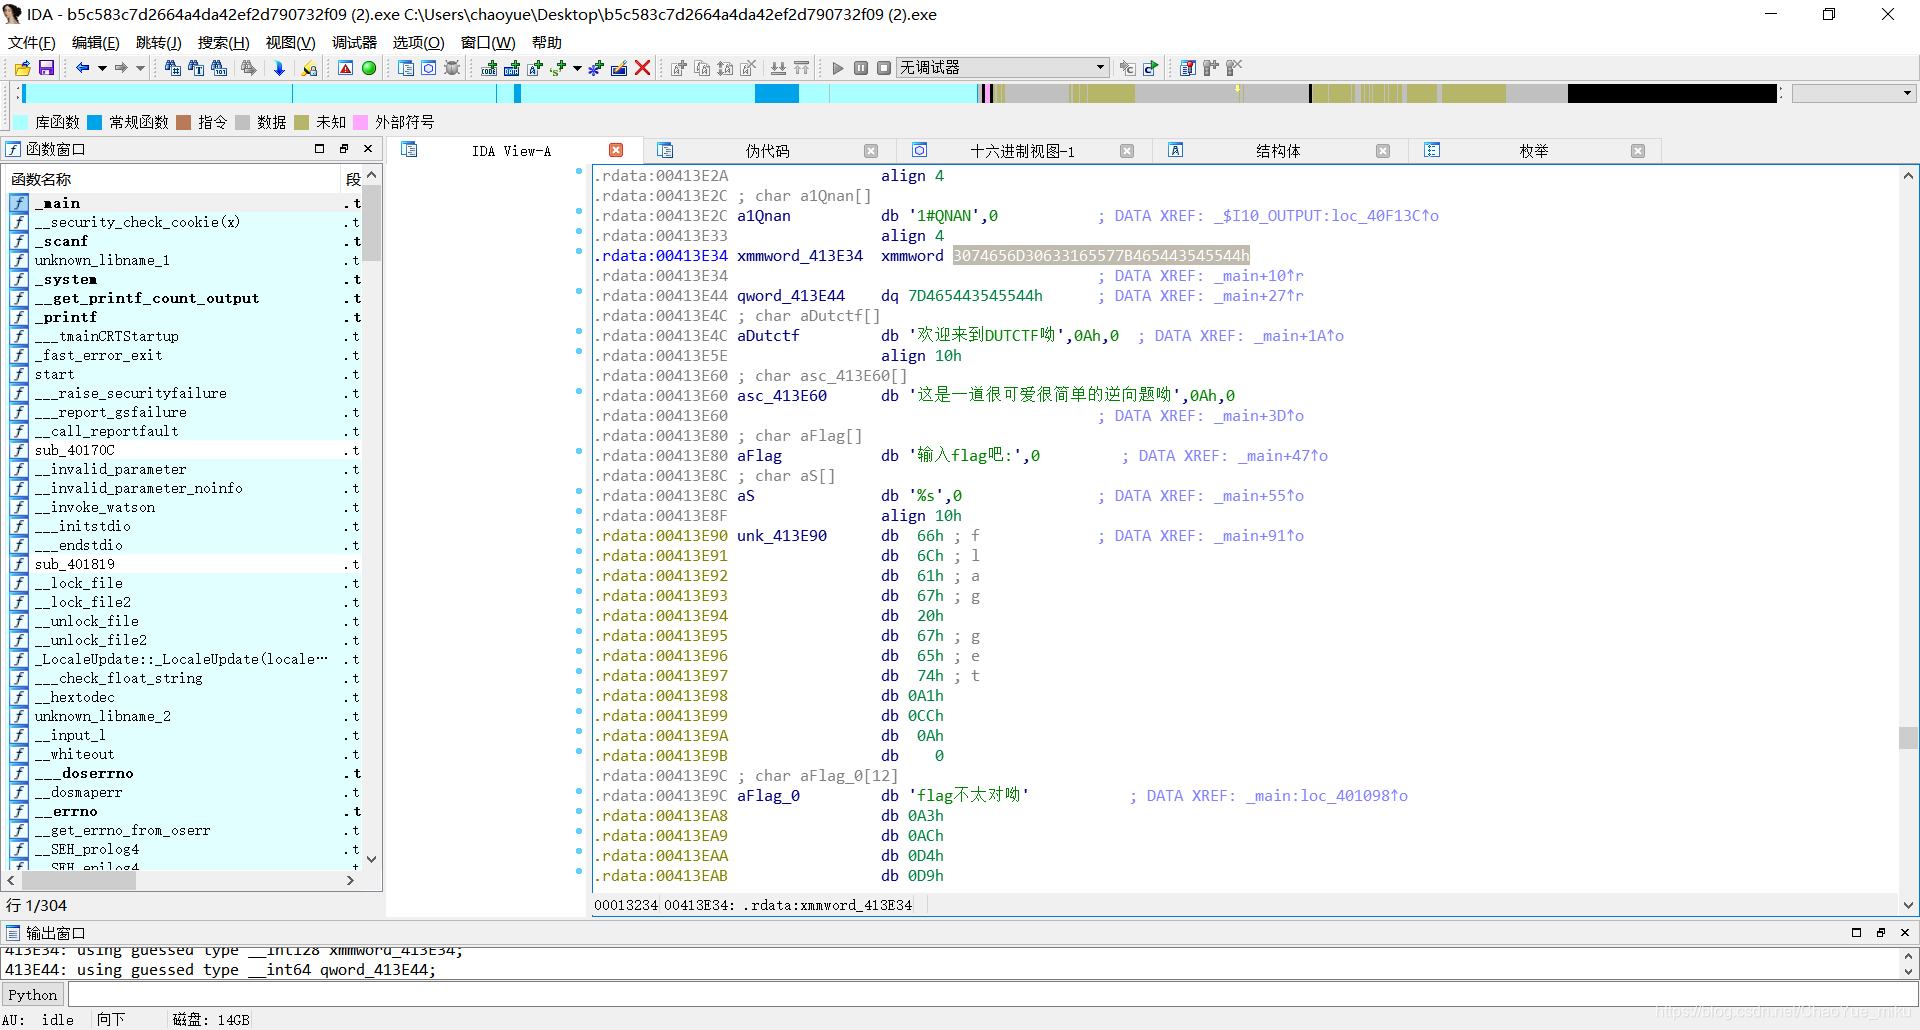Jump back with the blue back arrow

click(x=84, y=67)
